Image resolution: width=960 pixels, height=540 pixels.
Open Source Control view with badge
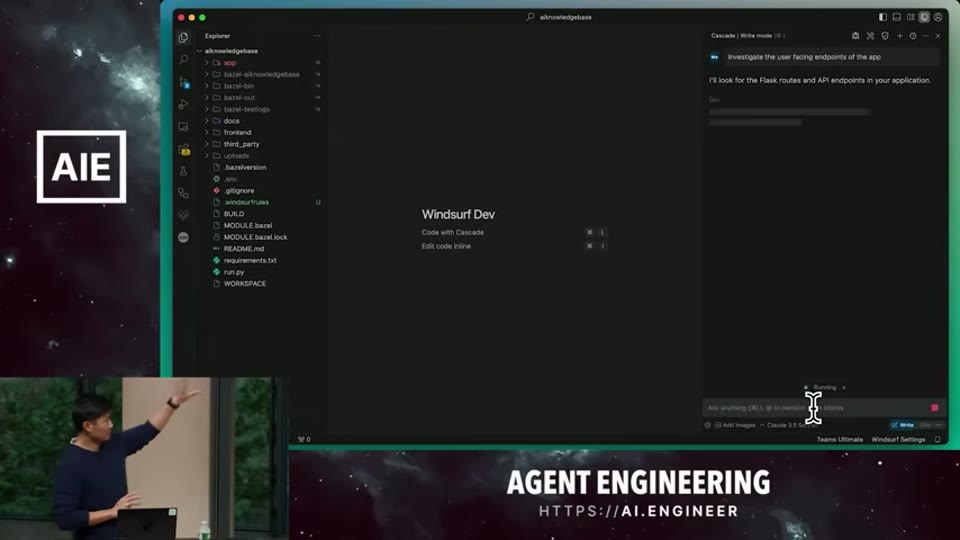184,82
